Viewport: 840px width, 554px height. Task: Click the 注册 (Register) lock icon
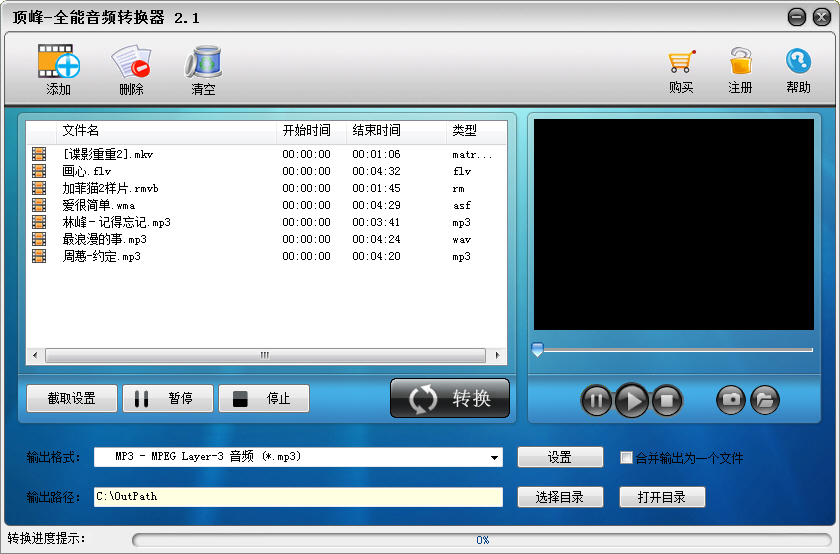[x=740, y=62]
